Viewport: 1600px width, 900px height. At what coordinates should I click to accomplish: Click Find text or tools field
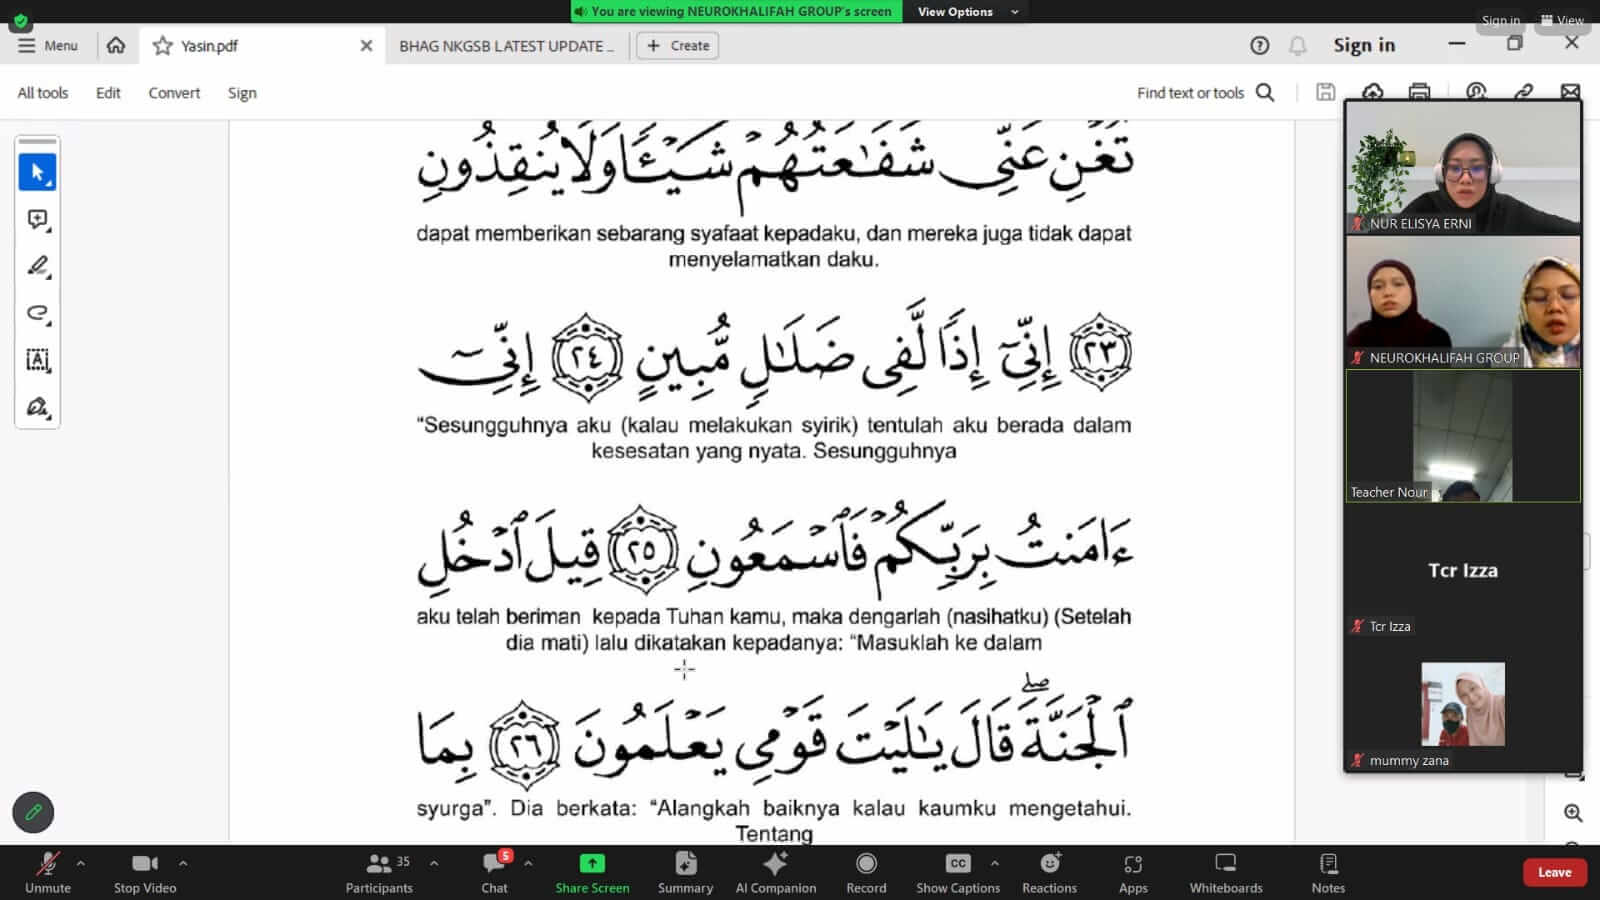(x=1190, y=93)
